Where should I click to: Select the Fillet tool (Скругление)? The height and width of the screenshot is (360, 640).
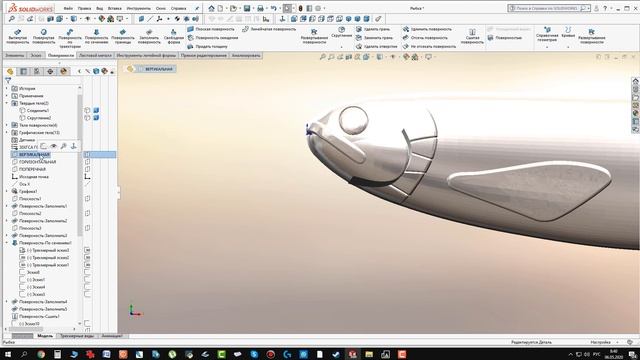pyautogui.click(x=341, y=32)
